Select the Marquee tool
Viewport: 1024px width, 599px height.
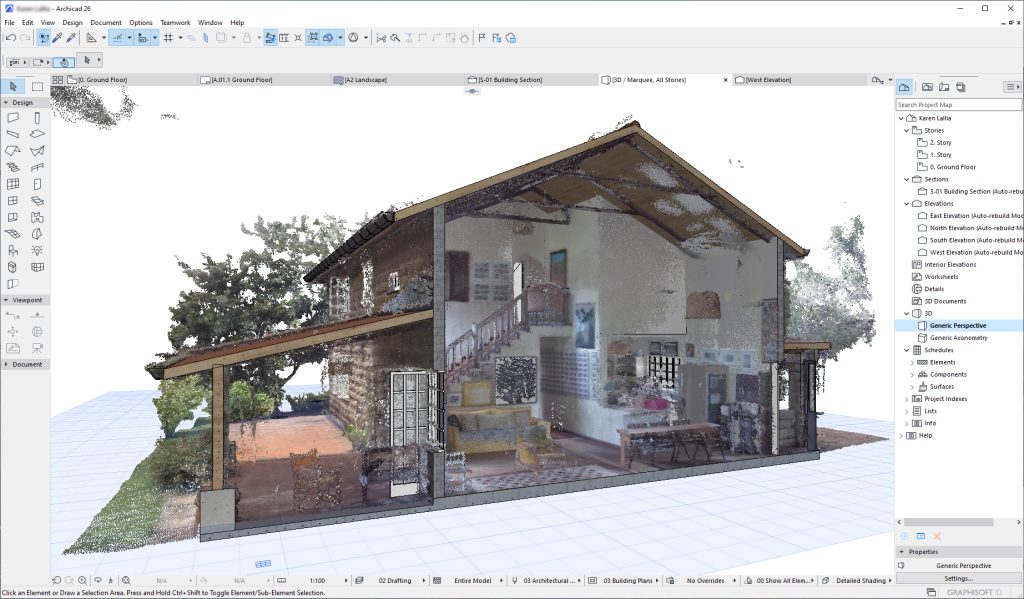tap(37, 87)
